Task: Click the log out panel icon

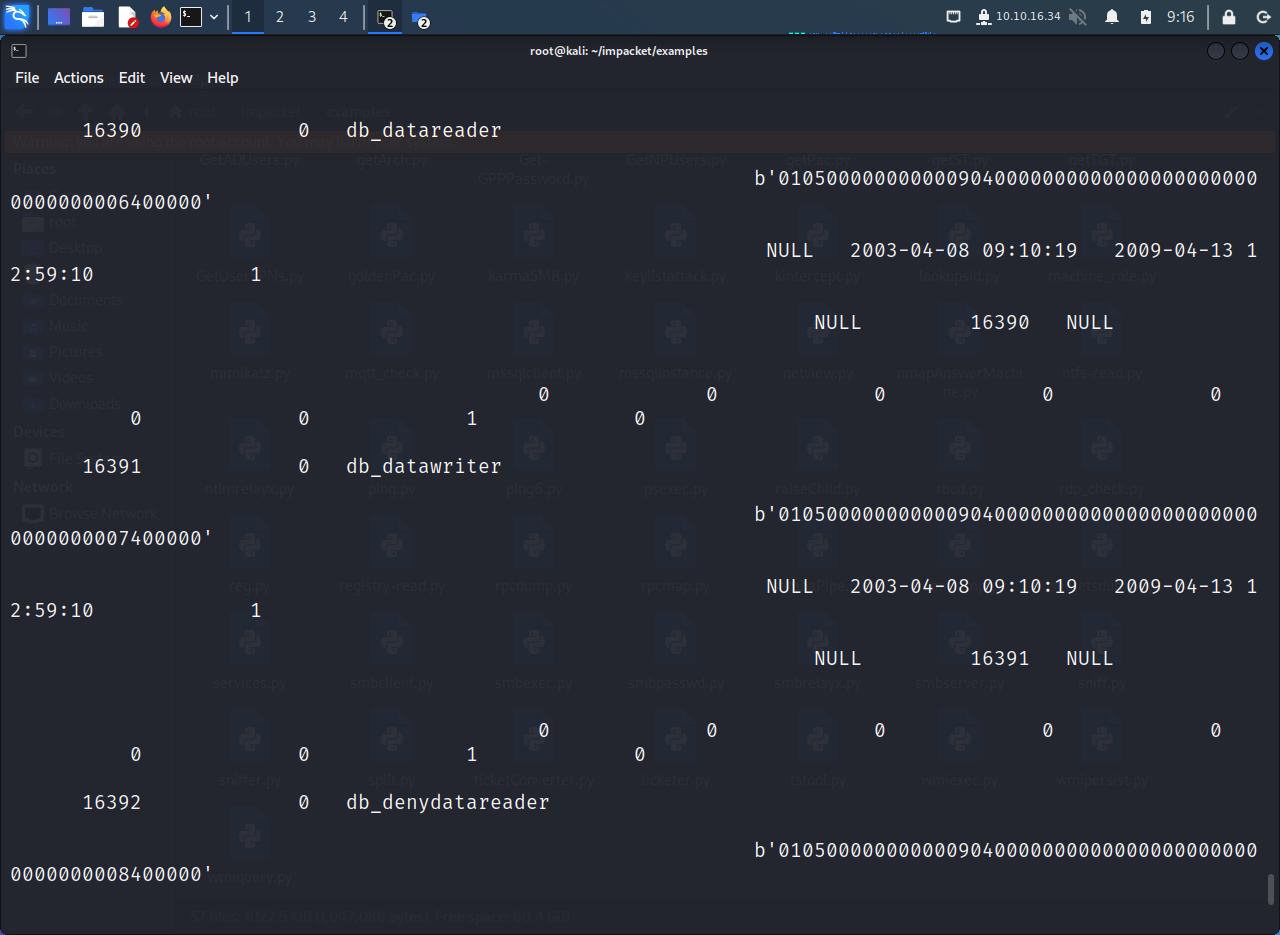Action: 1263,17
